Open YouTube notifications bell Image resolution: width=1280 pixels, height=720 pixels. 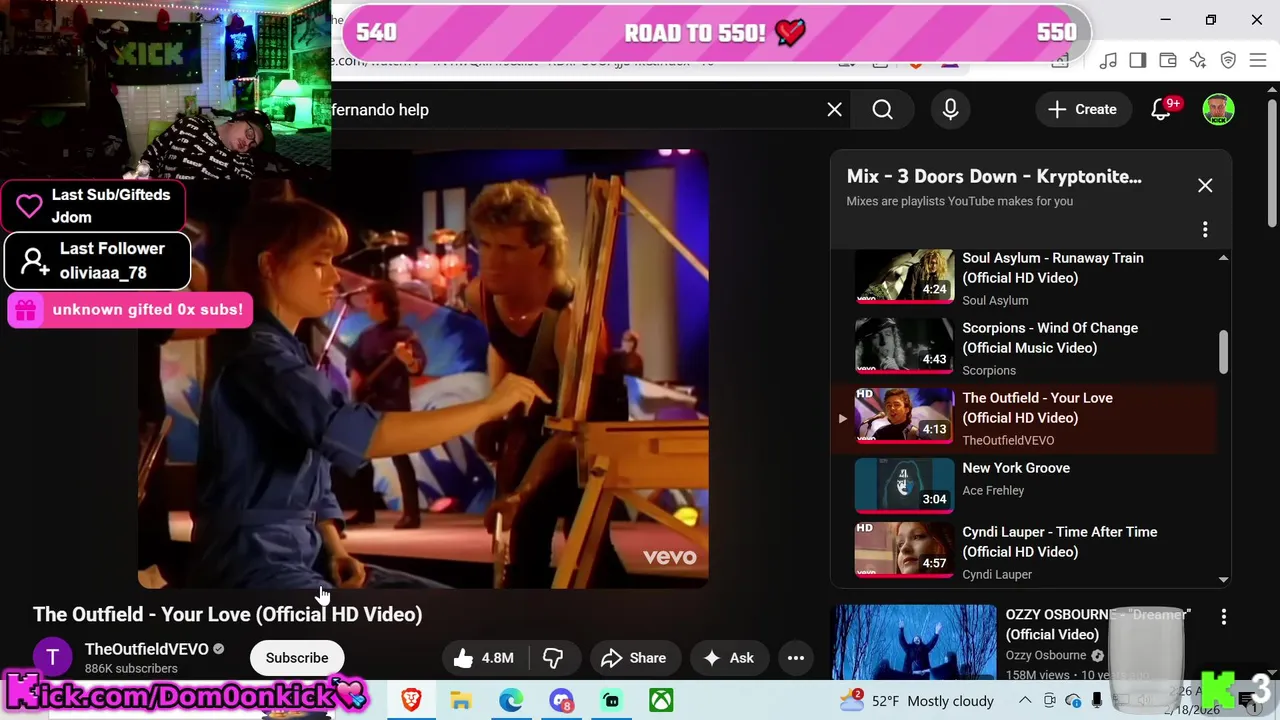coord(1161,110)
